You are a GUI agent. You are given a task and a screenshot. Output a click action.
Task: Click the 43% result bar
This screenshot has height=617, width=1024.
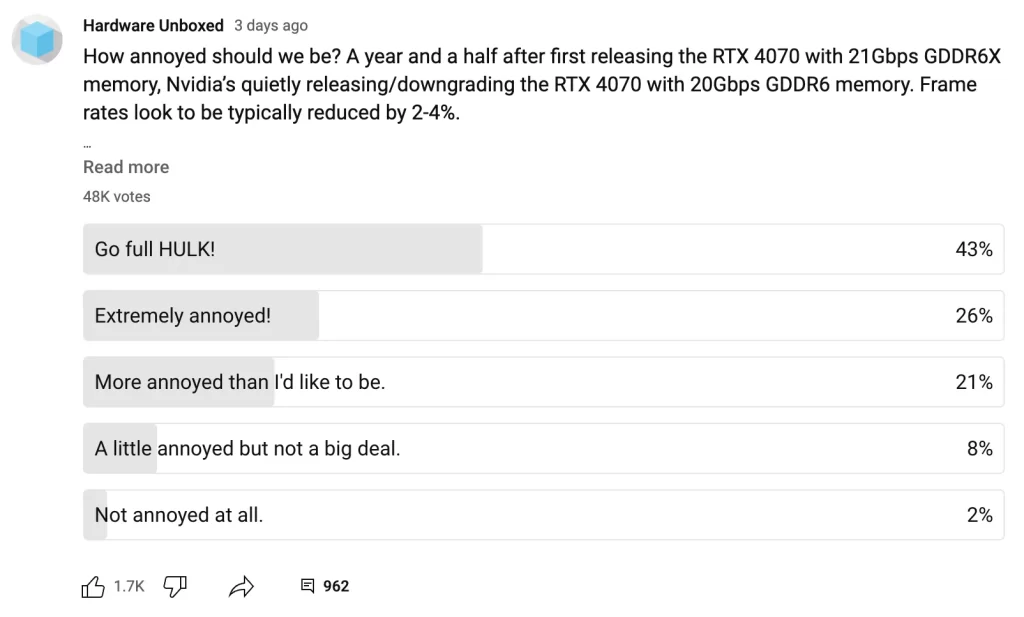[971, 249]
